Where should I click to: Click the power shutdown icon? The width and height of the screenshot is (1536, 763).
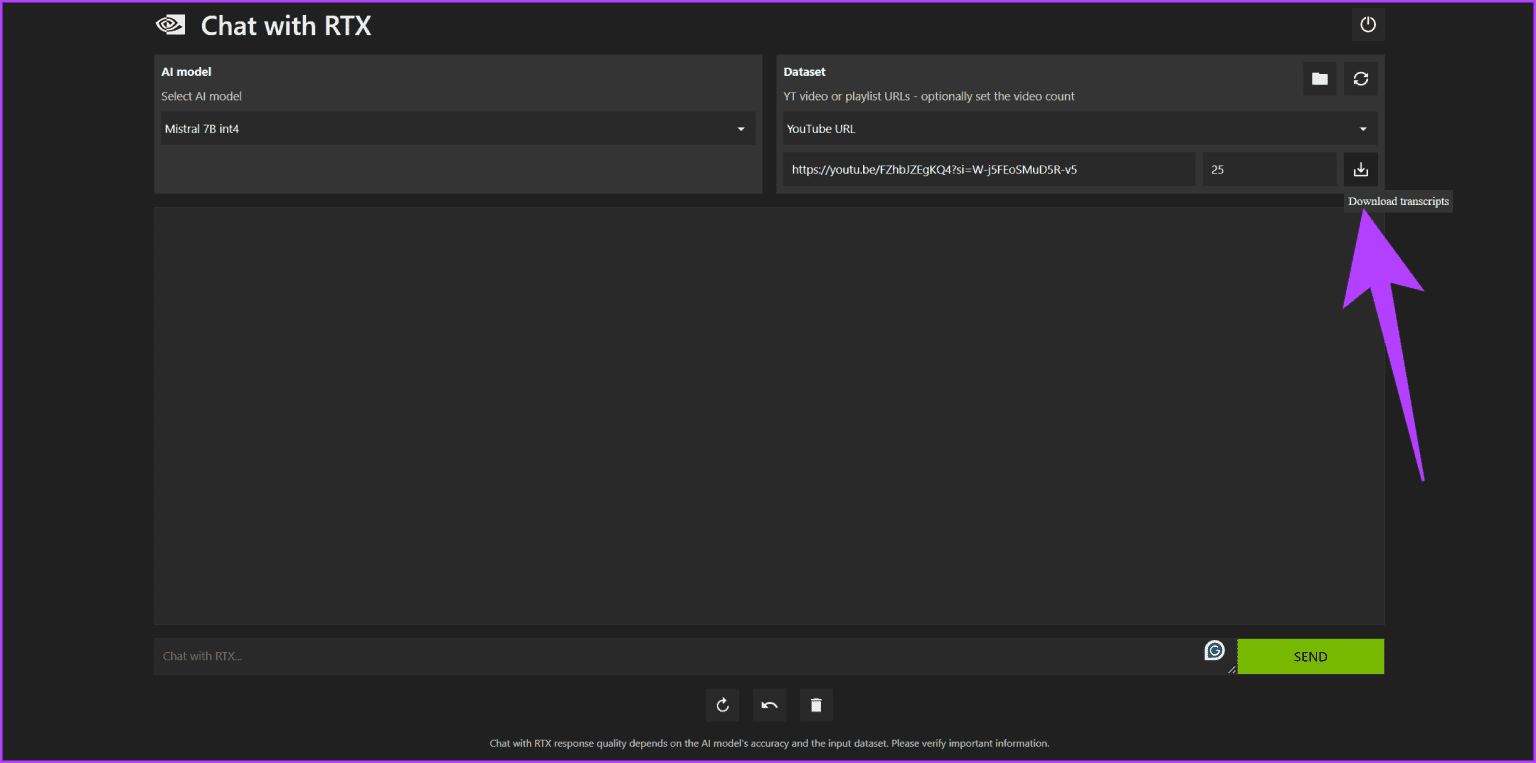1368,25
